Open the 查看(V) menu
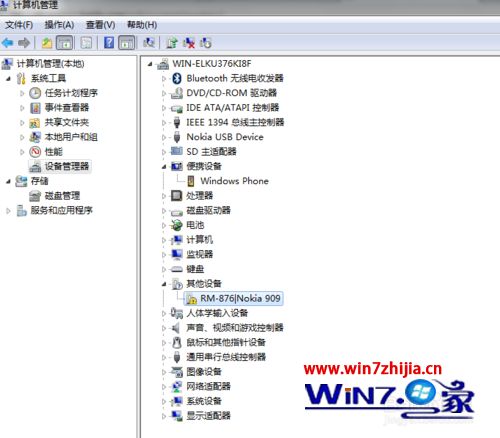 tap(101, 25)
